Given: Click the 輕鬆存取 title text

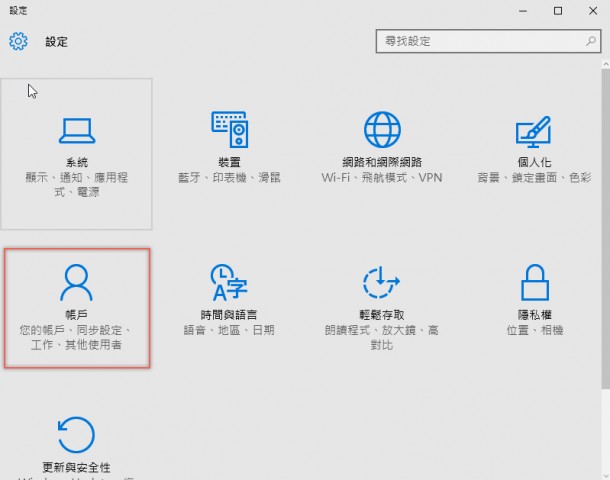Looking at the screenshot, I should 382,315.
